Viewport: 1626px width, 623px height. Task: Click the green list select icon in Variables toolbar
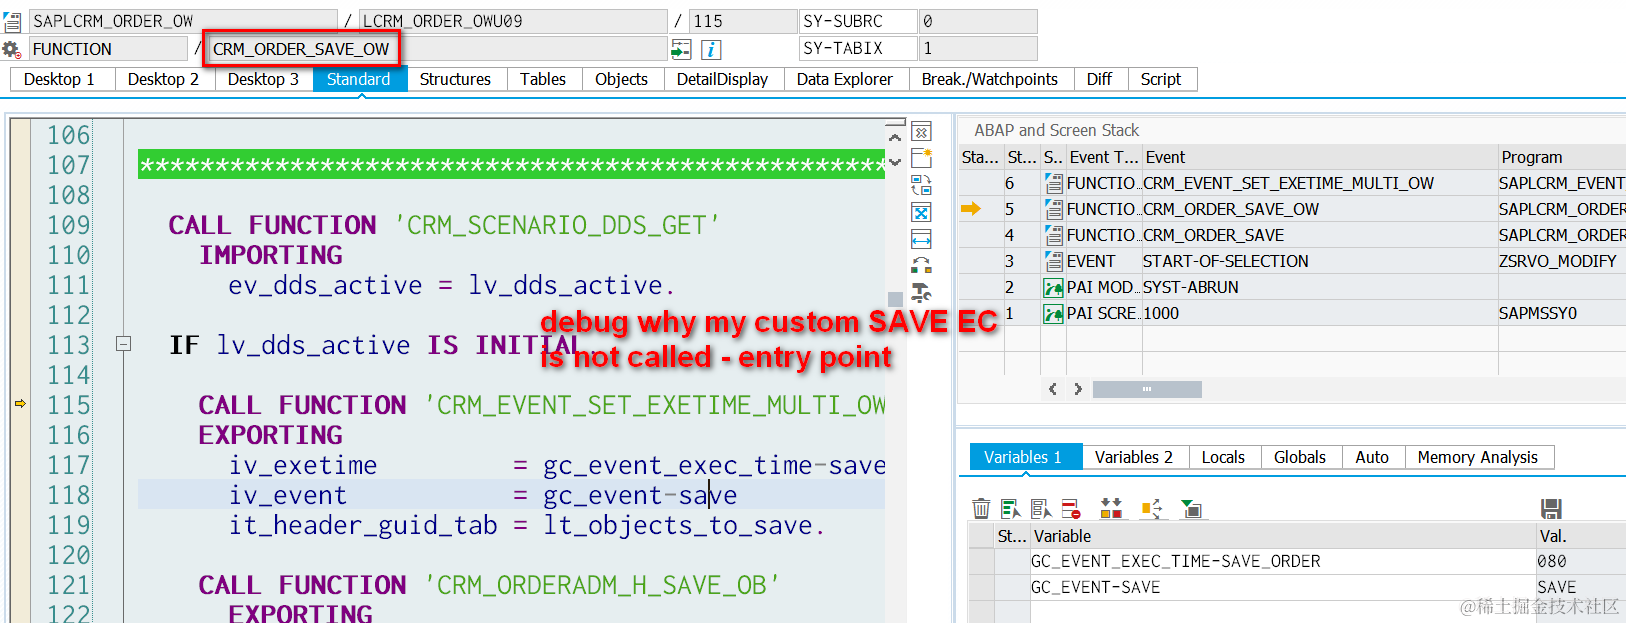(x=1011, y=509)
